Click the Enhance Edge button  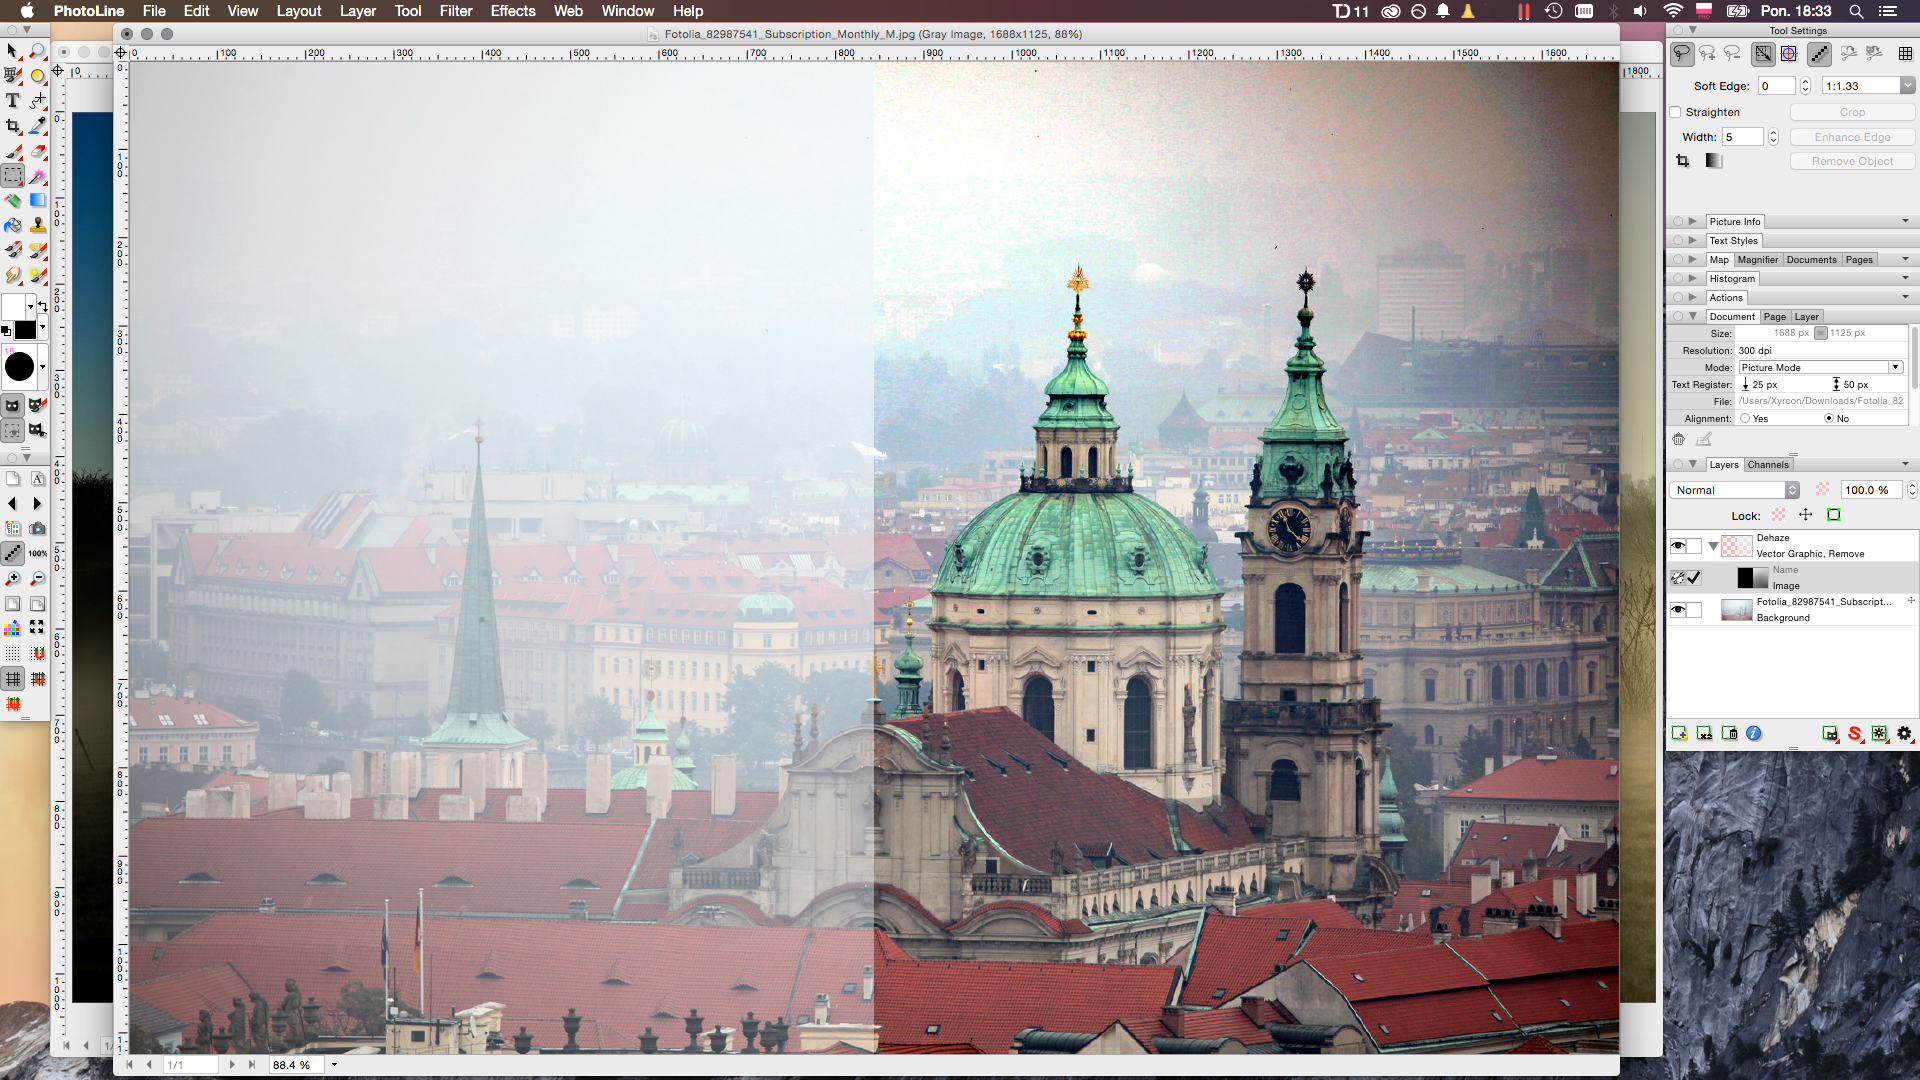point(1852,137)
